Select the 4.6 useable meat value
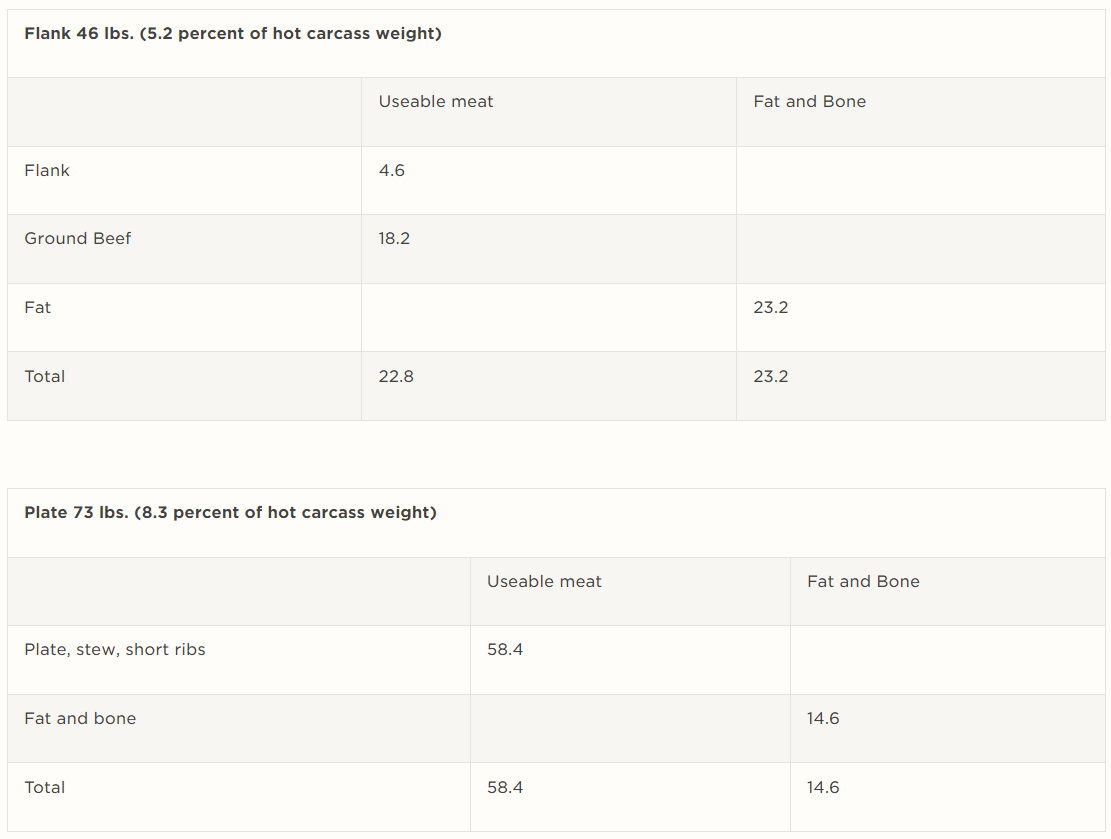 [x=392, y=171]
